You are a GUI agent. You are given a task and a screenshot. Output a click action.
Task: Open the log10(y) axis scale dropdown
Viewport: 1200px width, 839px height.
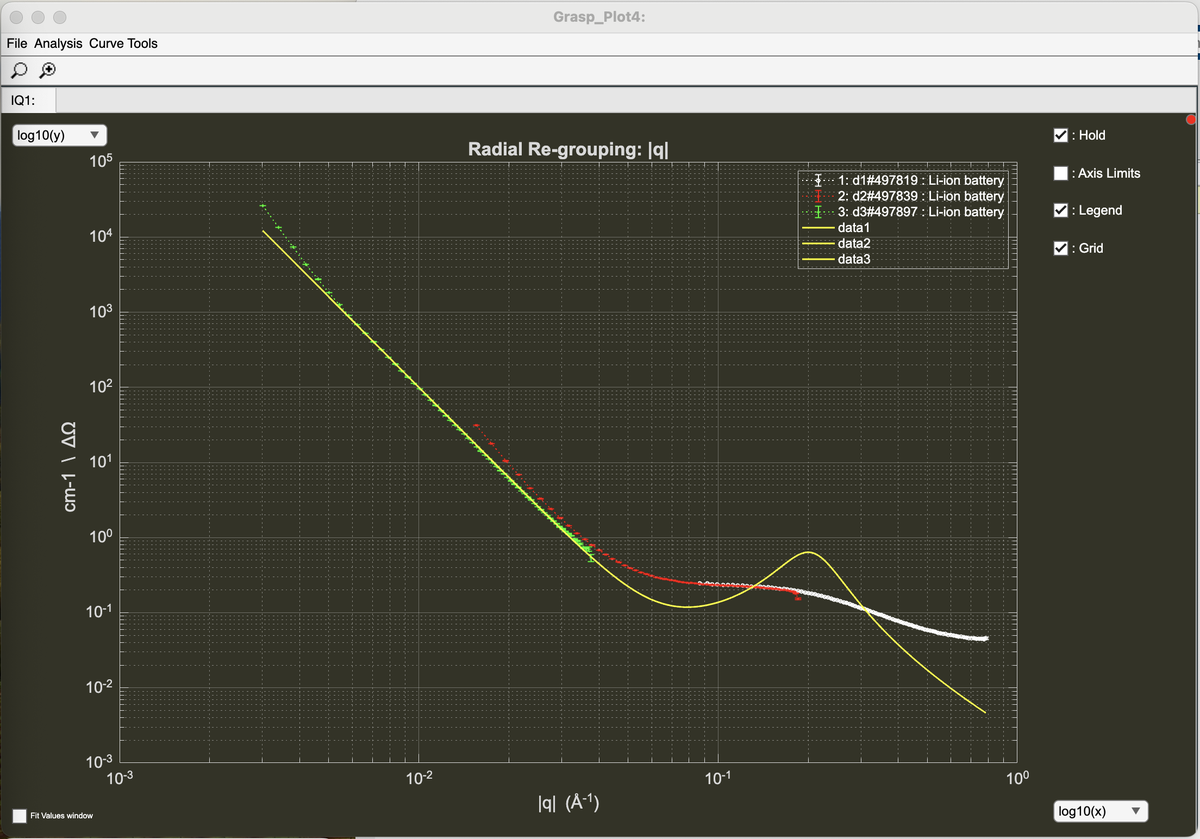(59, 135)
